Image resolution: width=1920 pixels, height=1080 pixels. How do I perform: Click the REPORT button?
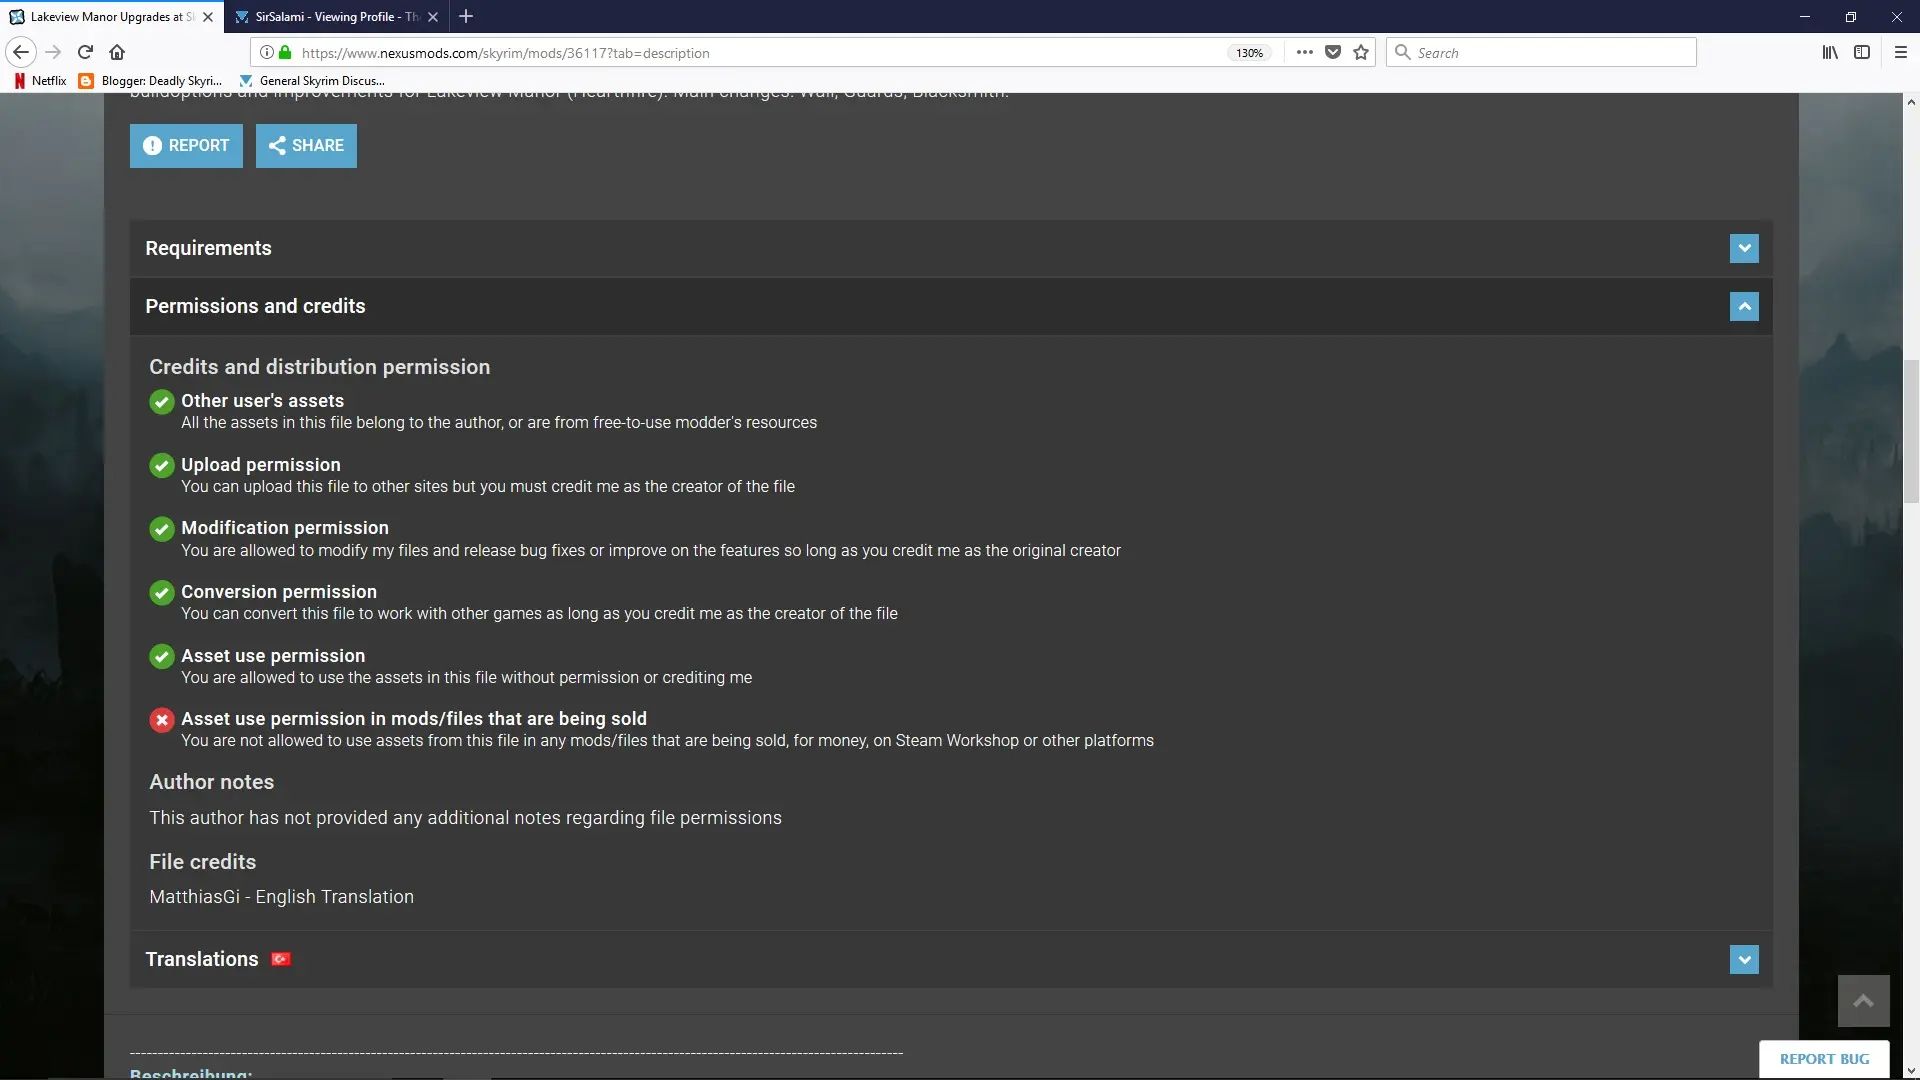(186, 146)
